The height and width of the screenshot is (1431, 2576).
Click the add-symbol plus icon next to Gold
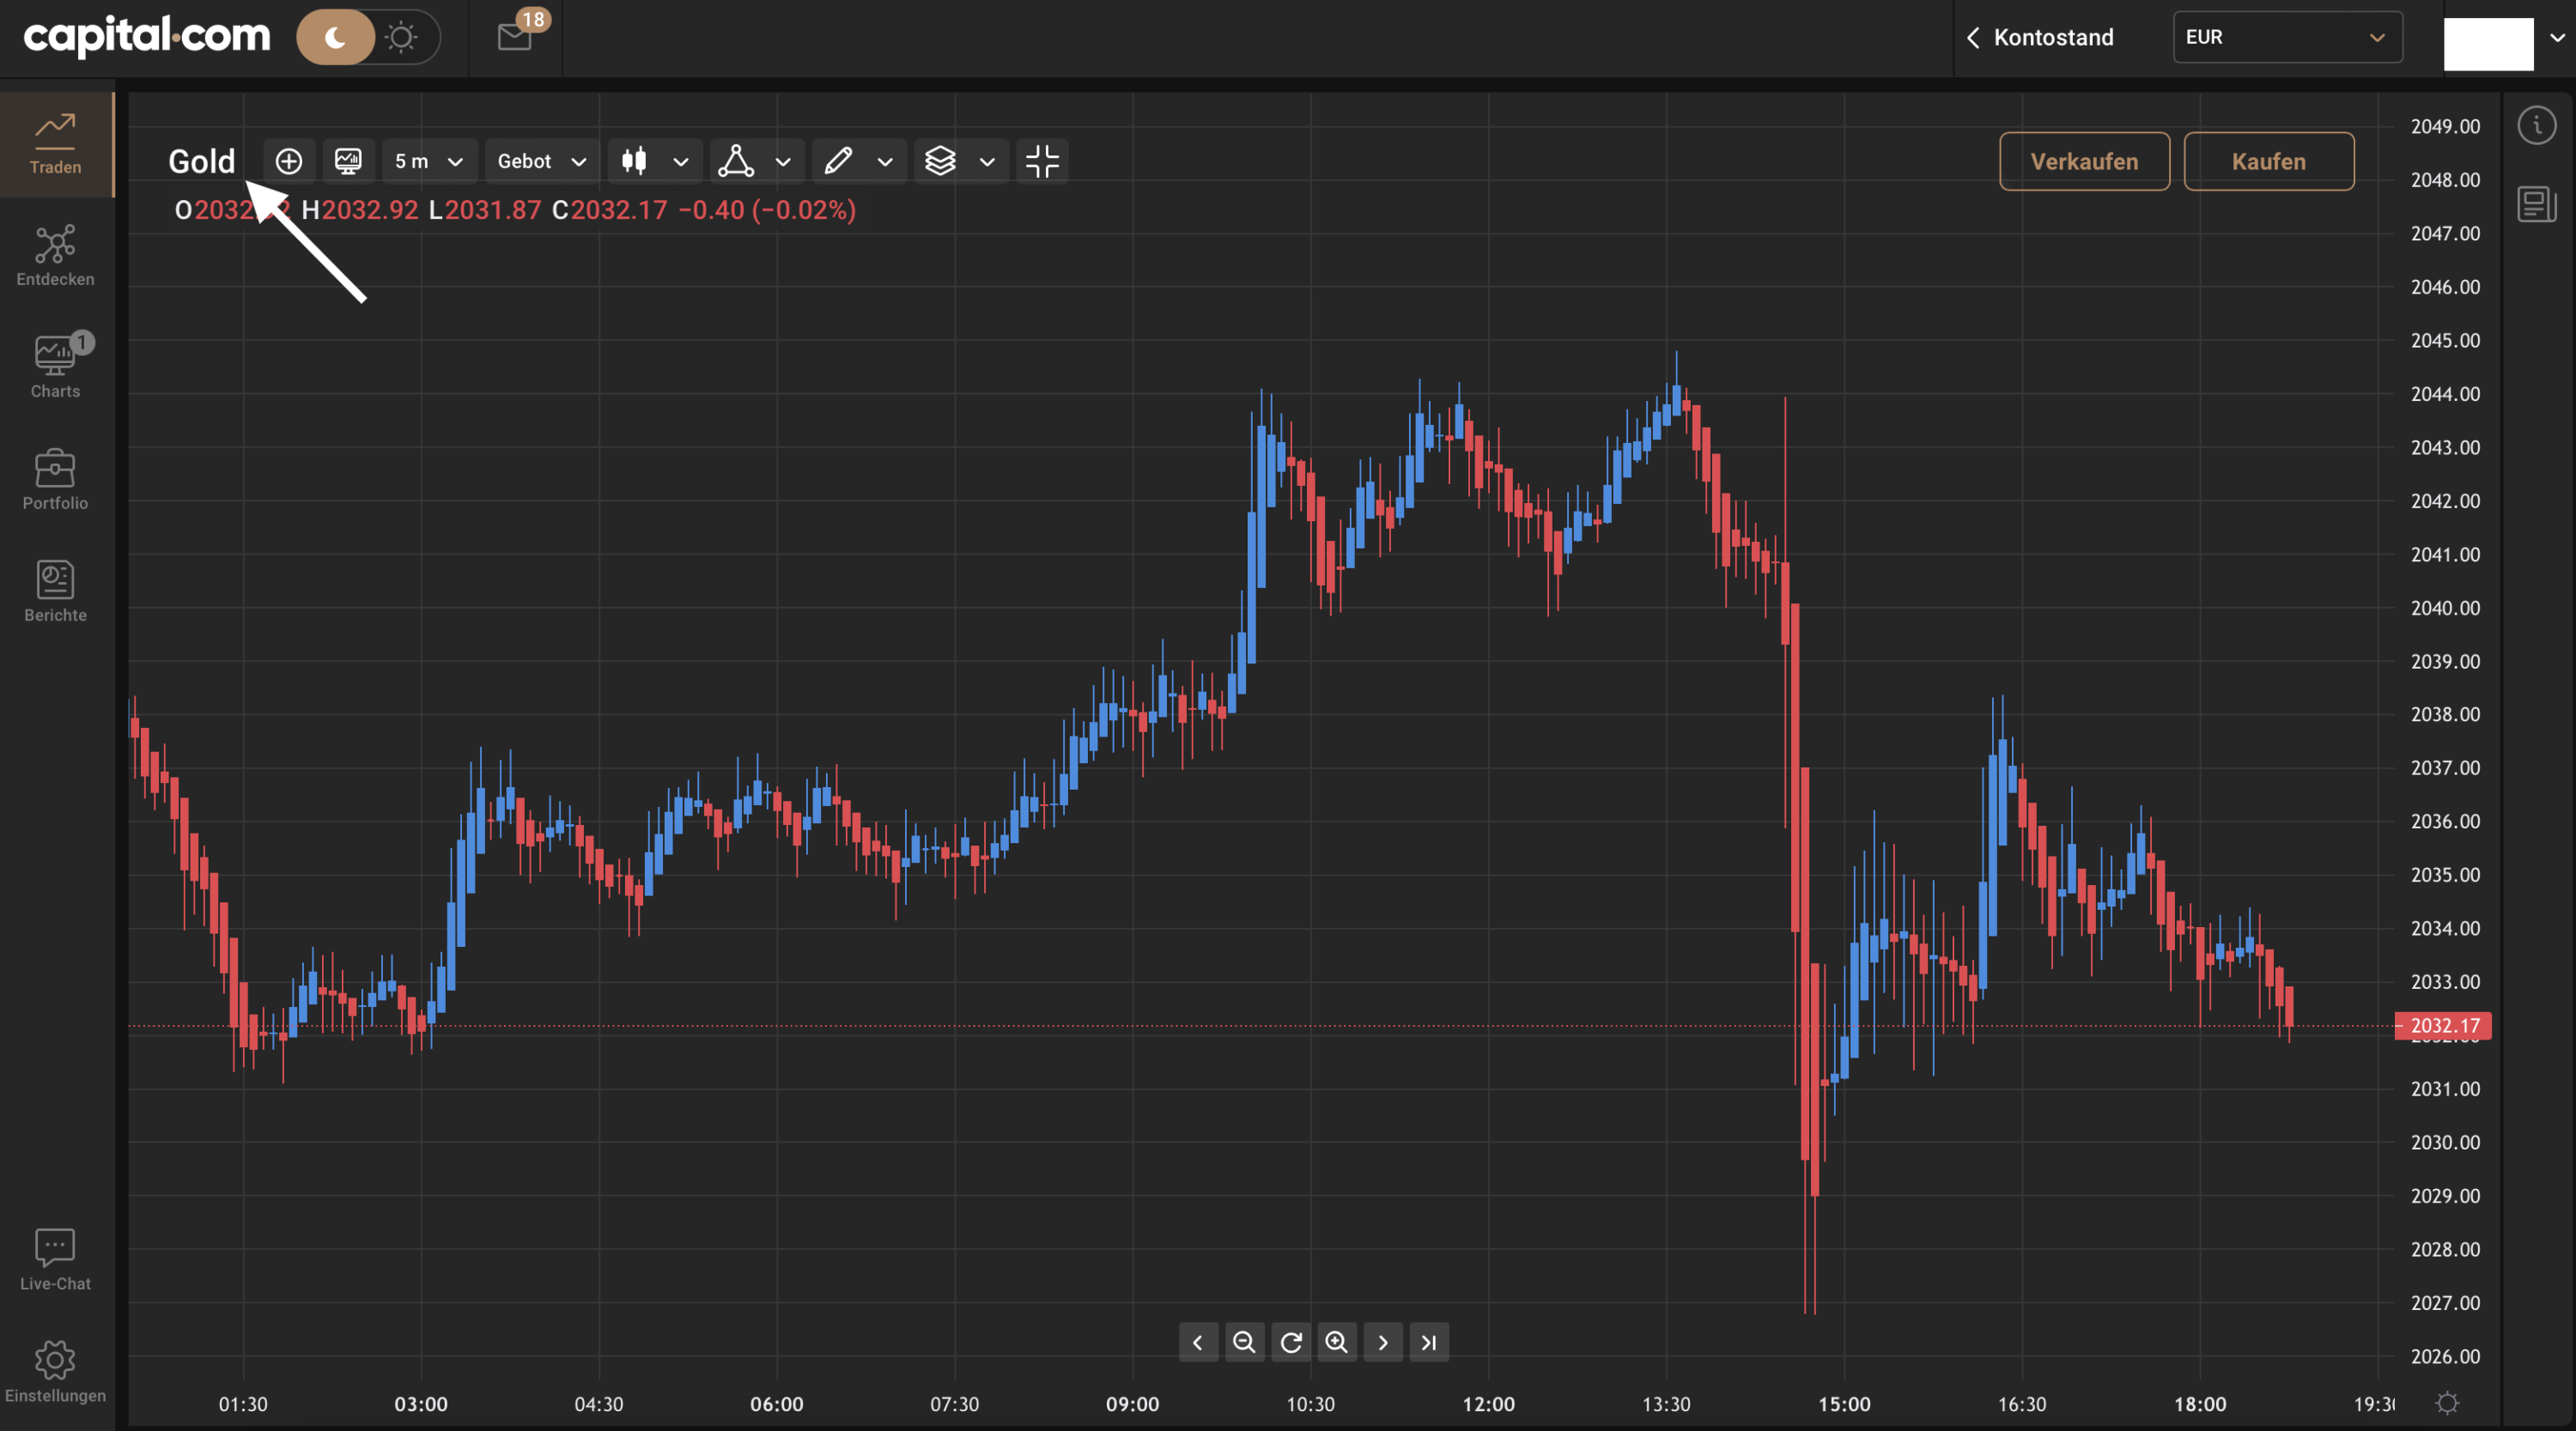click(289, 161)
